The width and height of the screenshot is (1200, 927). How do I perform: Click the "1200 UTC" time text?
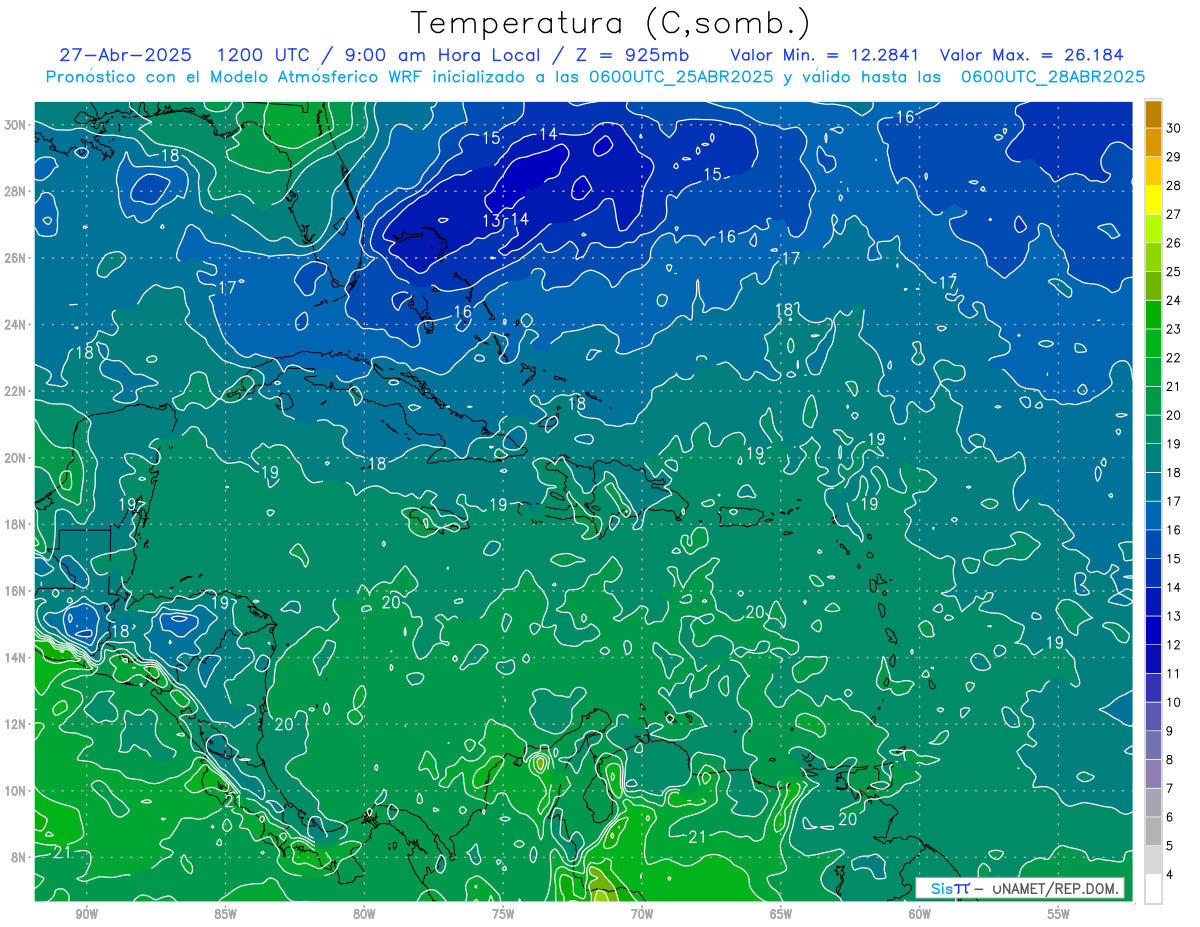pos(262,55)
